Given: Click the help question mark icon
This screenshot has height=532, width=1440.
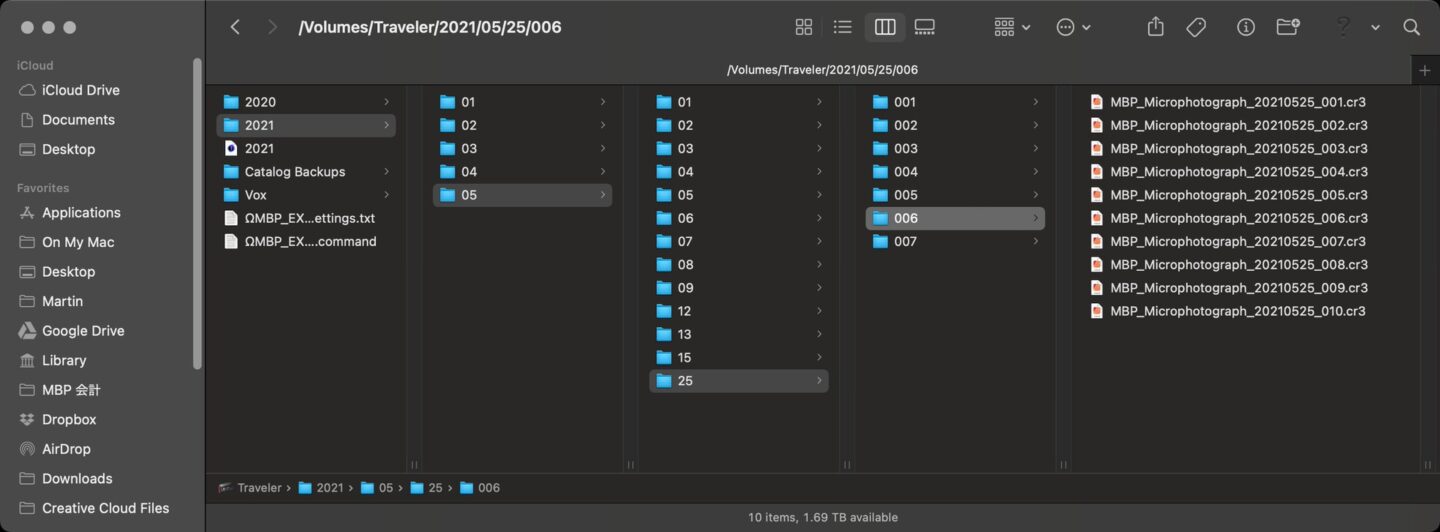Looking at the screenshot, I should point(1343,27).
